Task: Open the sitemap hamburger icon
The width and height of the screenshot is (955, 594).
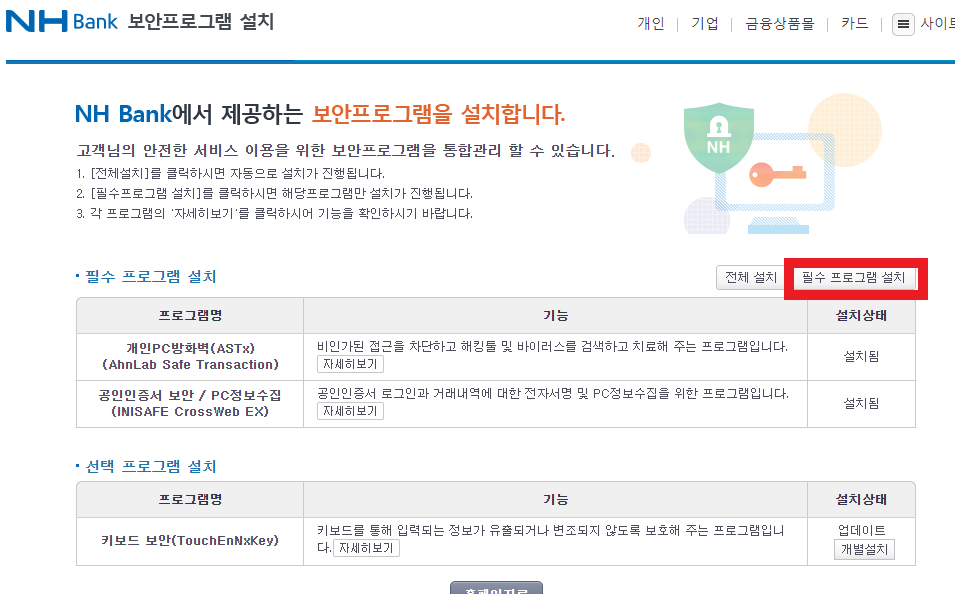Action: (x=903, y=23)
